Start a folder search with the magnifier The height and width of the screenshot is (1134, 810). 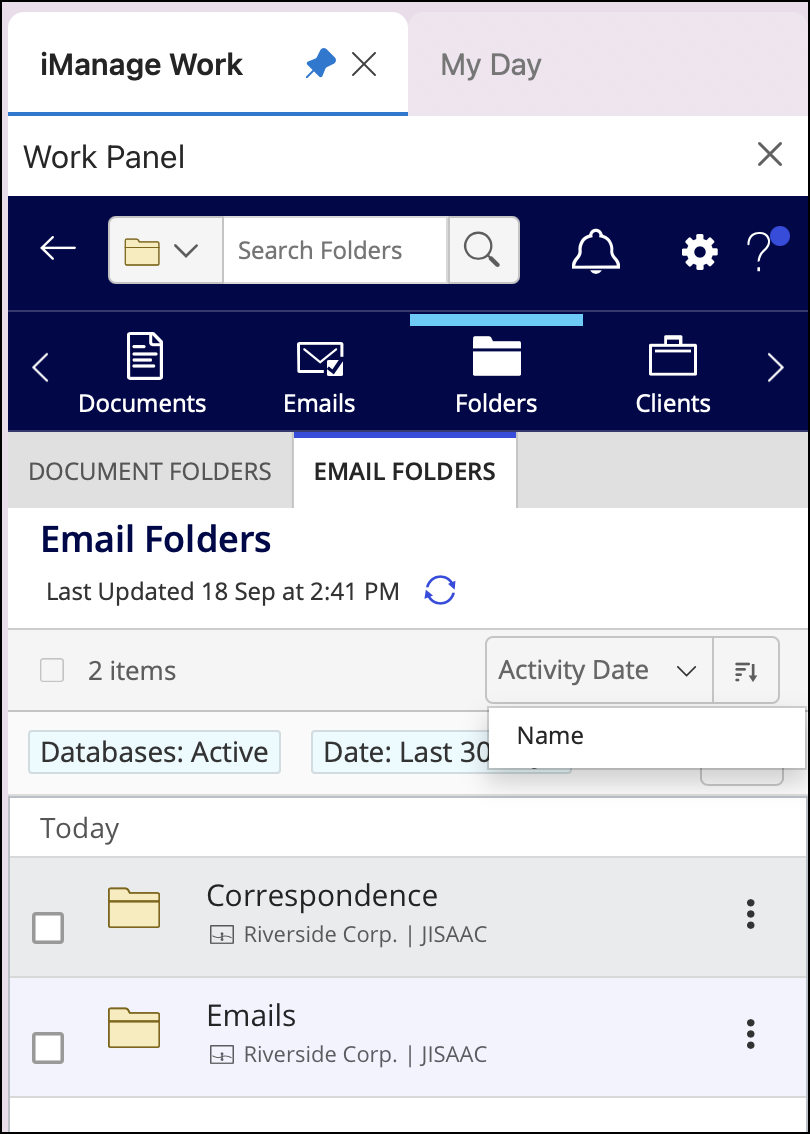(483, 249)
